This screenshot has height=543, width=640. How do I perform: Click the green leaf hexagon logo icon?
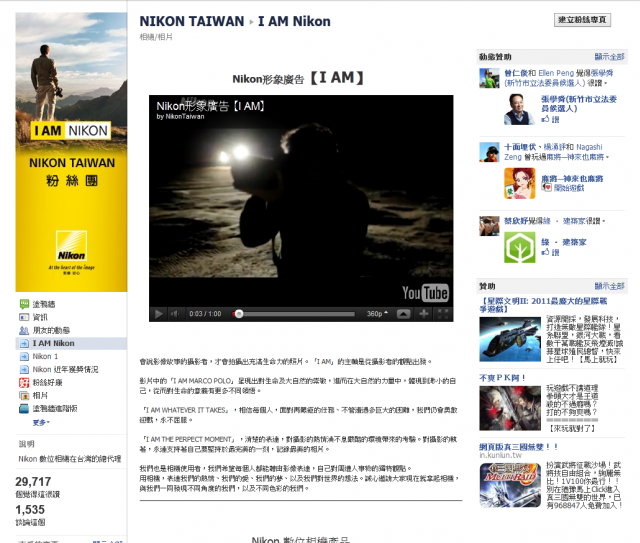pyautogui.click(x=519, y=247)
